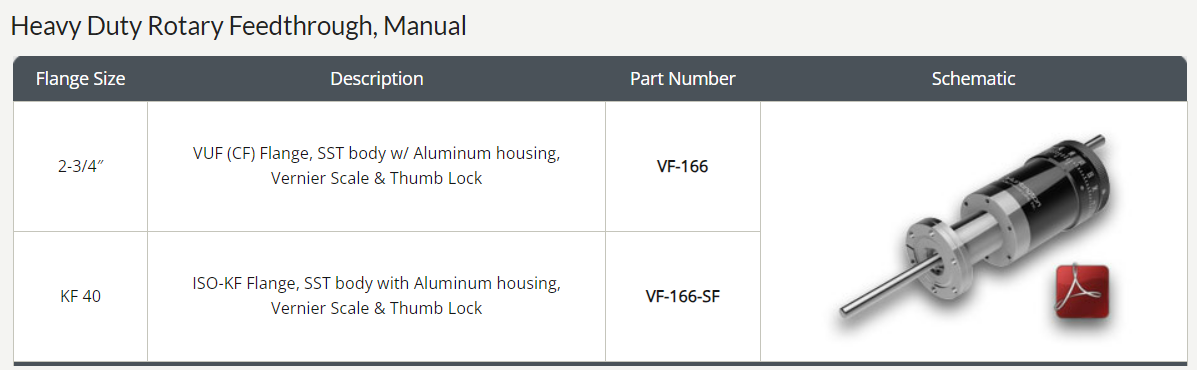
Task: Click the word Manual in the title
Action: (x=424, y=27)
